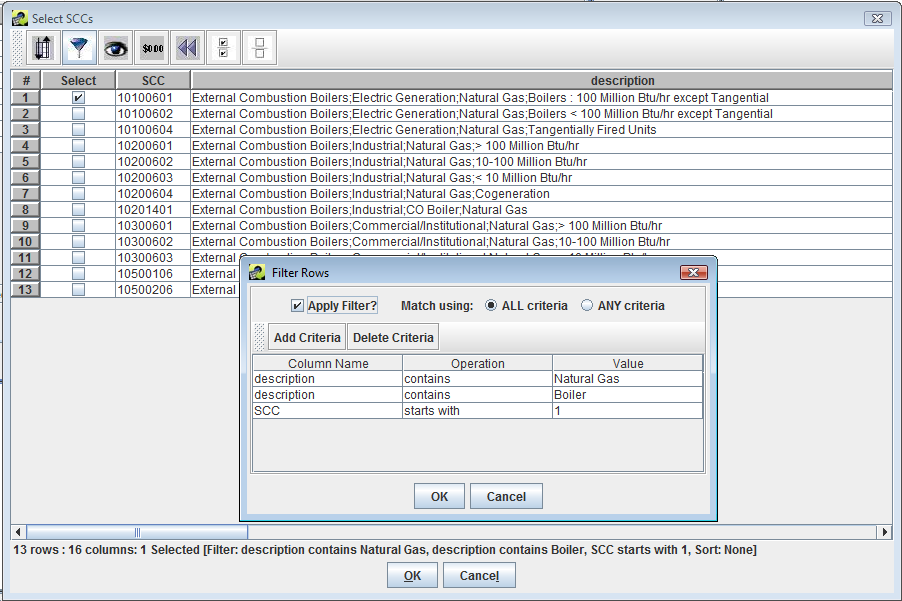This screenshot has height=601, width=902.
Task: Click Add Criteria
Action: point(306,336)
